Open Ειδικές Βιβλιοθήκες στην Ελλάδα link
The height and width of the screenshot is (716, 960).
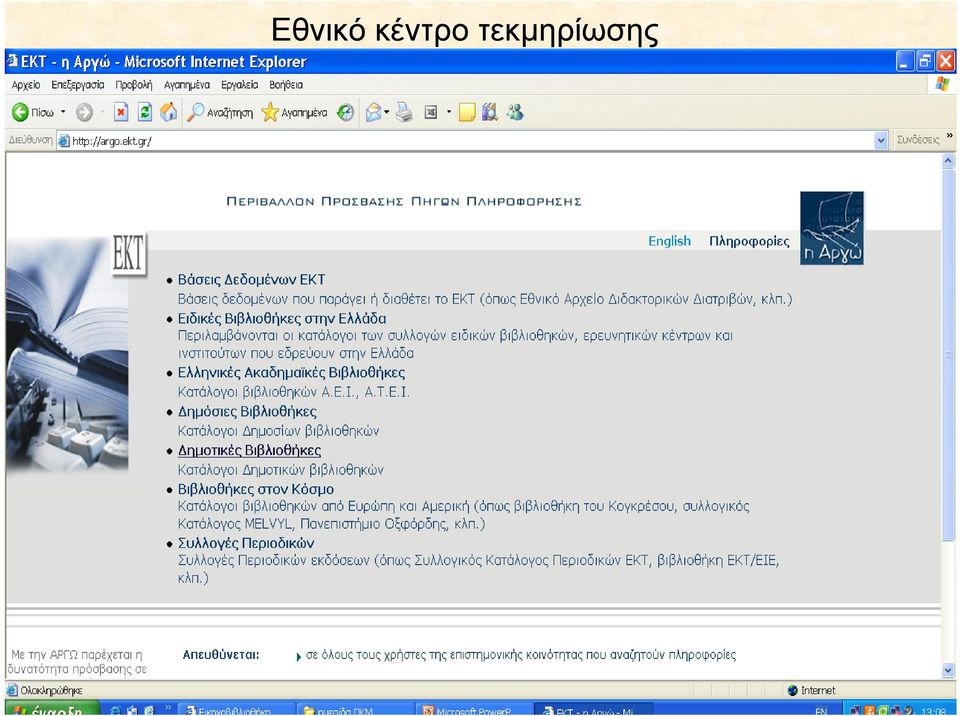click(282, 318)
